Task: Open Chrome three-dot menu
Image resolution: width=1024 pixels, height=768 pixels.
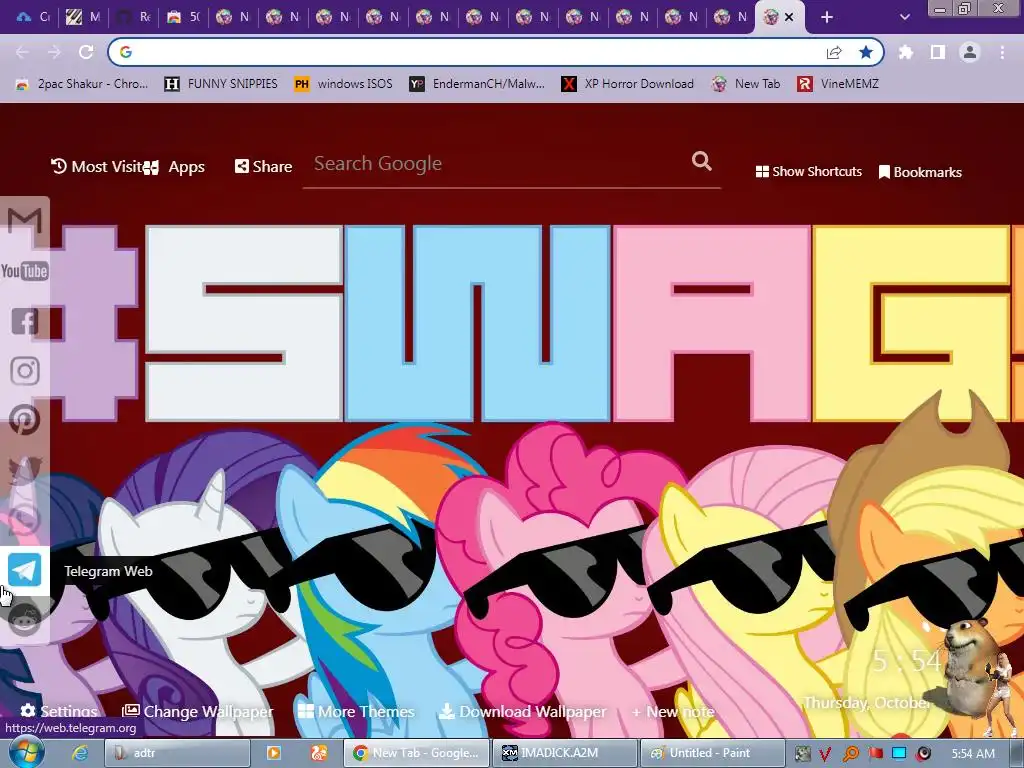Action: click(x=1002, y=52)
